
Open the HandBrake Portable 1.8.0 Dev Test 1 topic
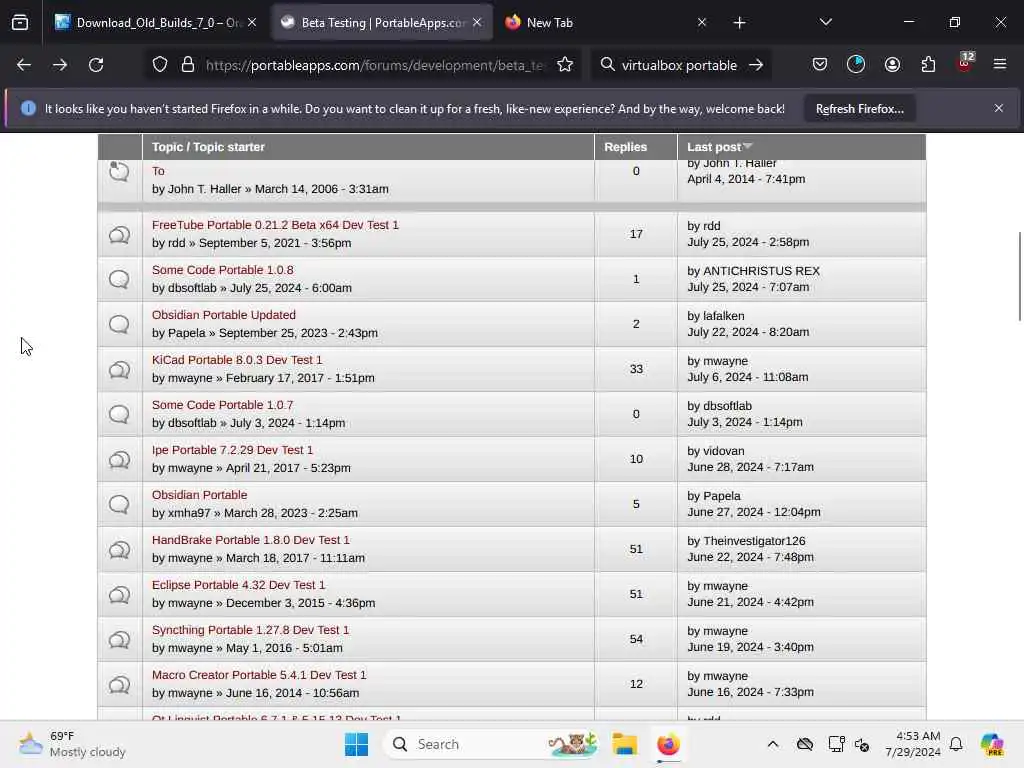[x=251, y=540]
